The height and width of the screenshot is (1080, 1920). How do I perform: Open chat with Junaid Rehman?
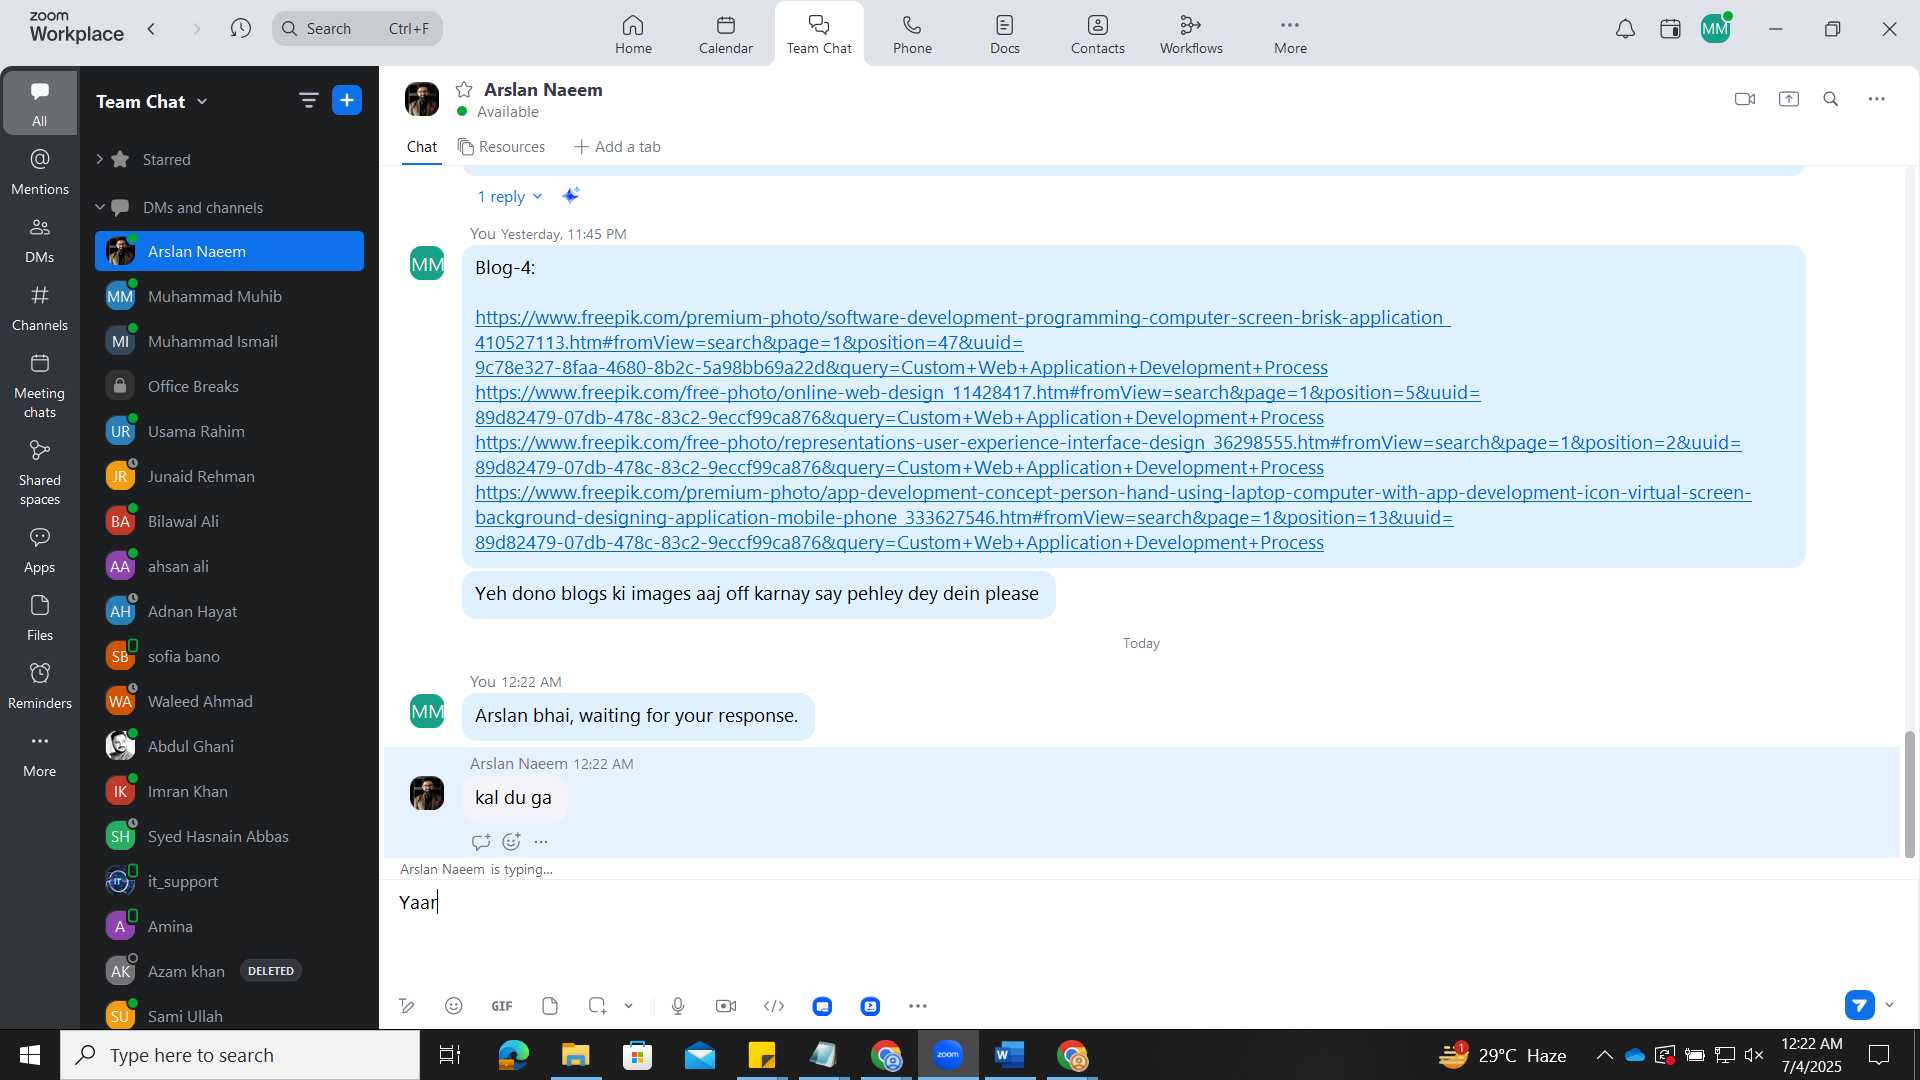pyautogui.click(x=229, y=476)
